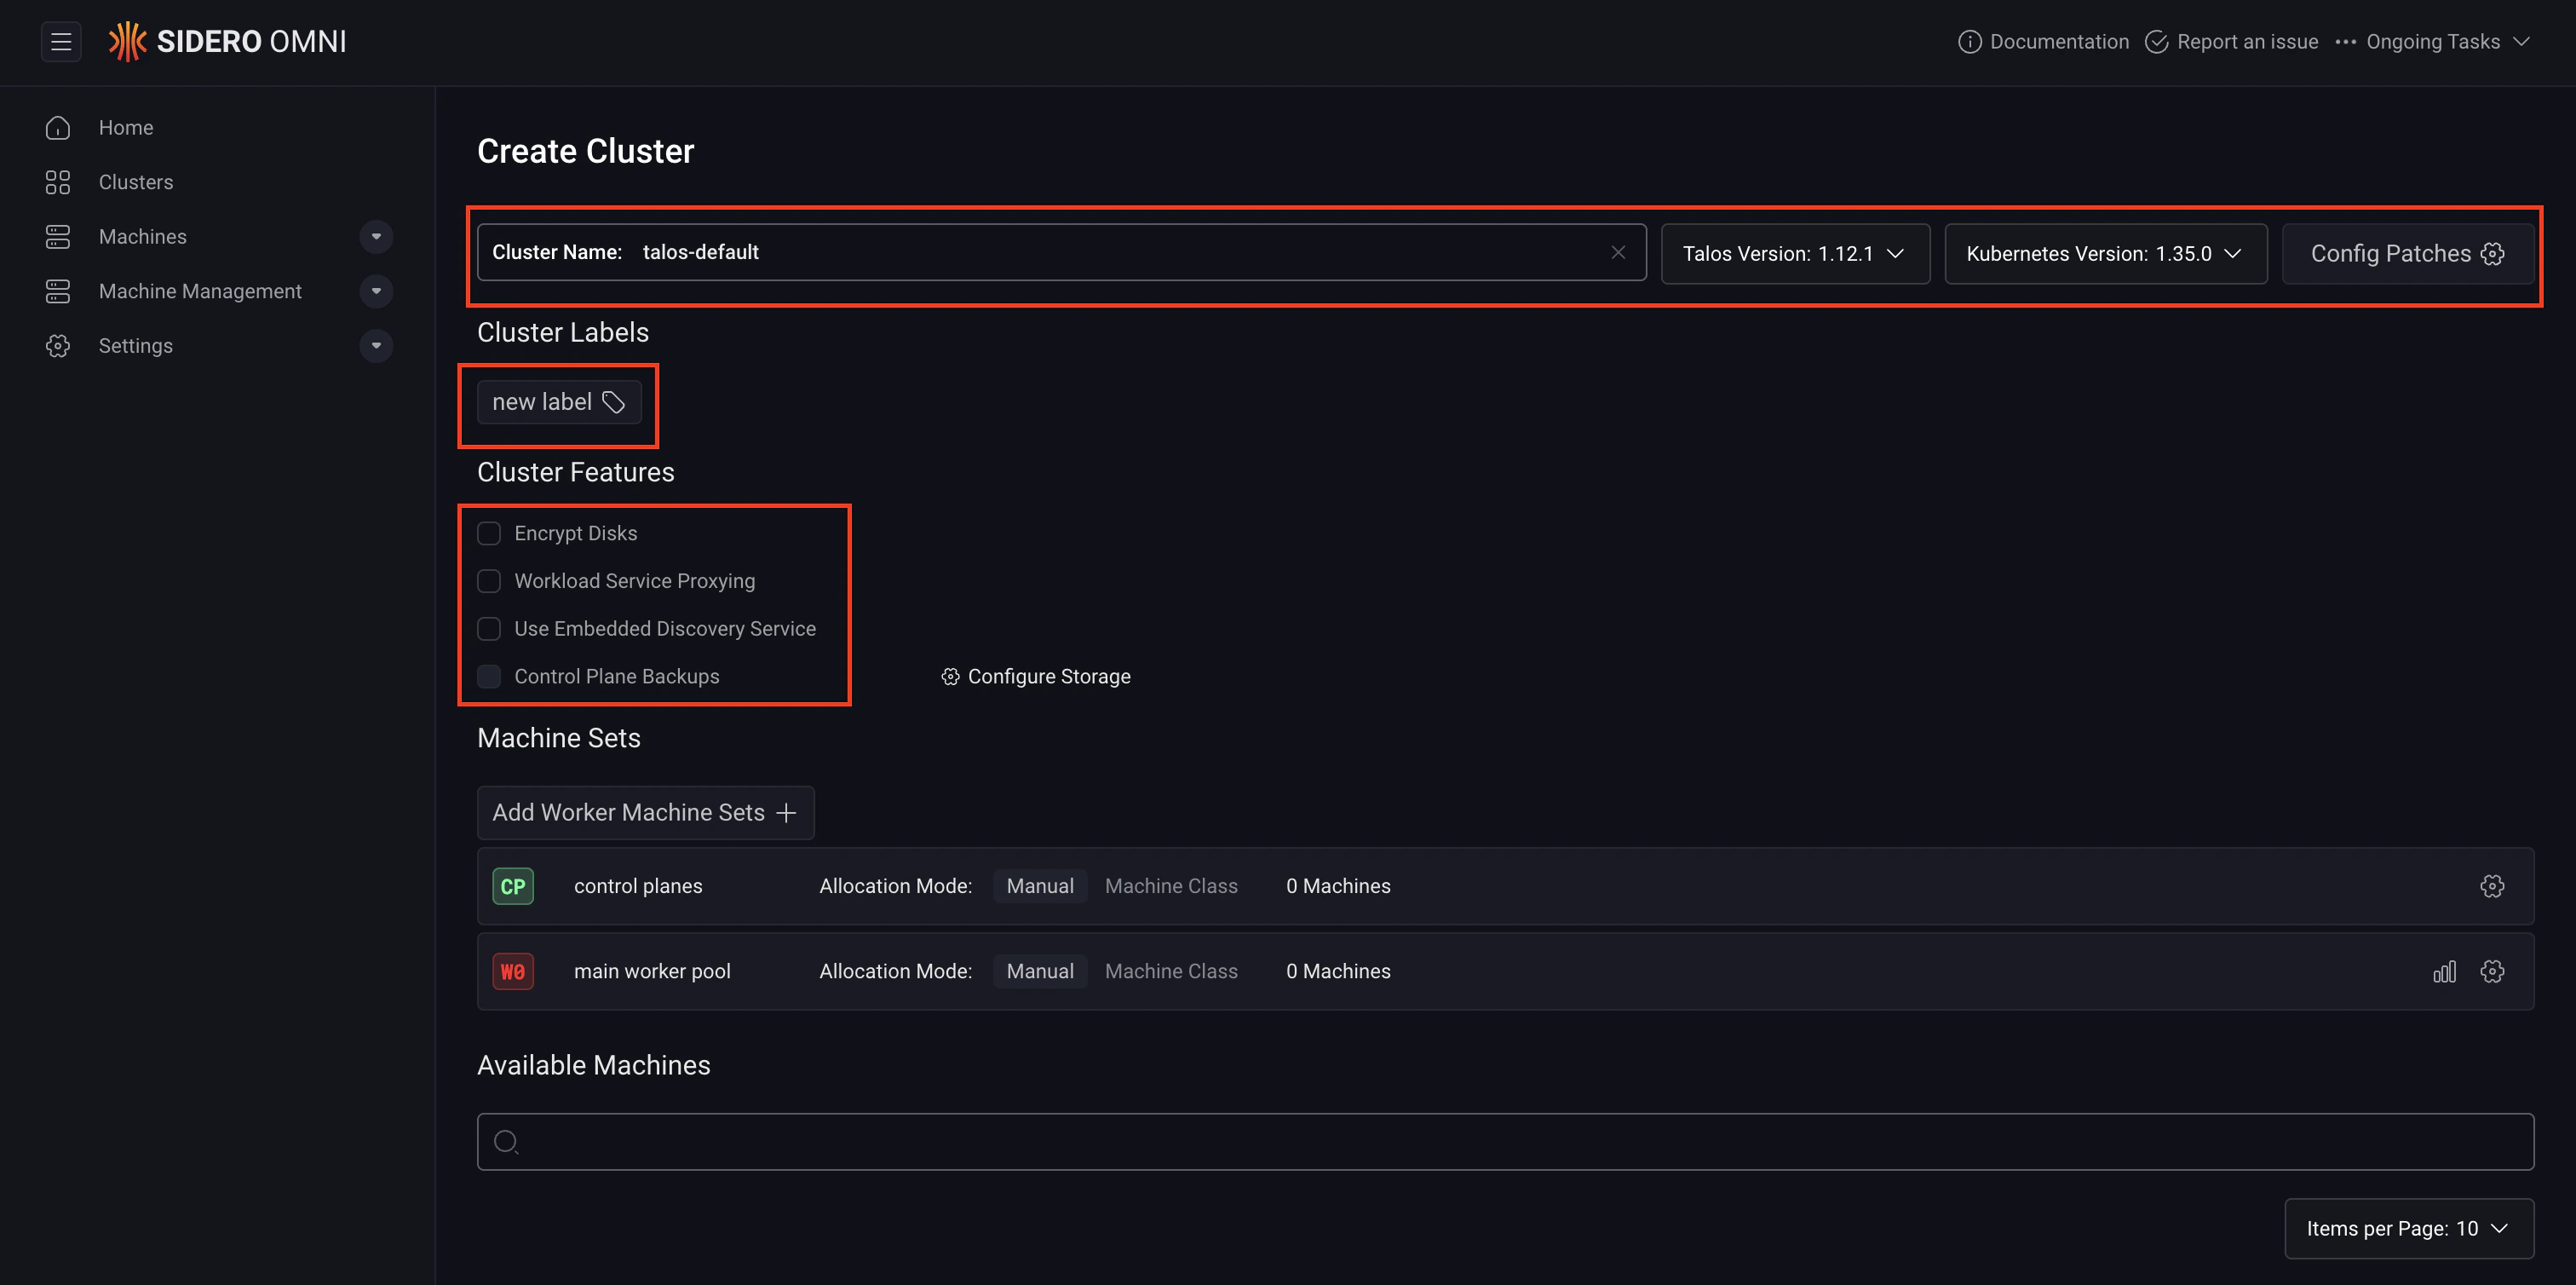Expand the Machine Management sidebar section
The height and width of the screenshot is (1285, 2576).
[376, 291]
